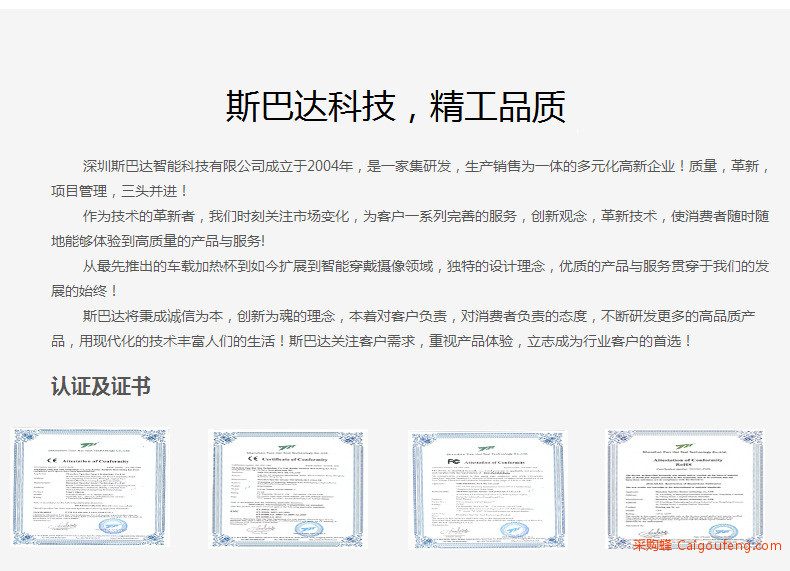Screen dimensions: 790x571
Task: Click the line 项目管理，三头并进！
Action: click(119, 191)
